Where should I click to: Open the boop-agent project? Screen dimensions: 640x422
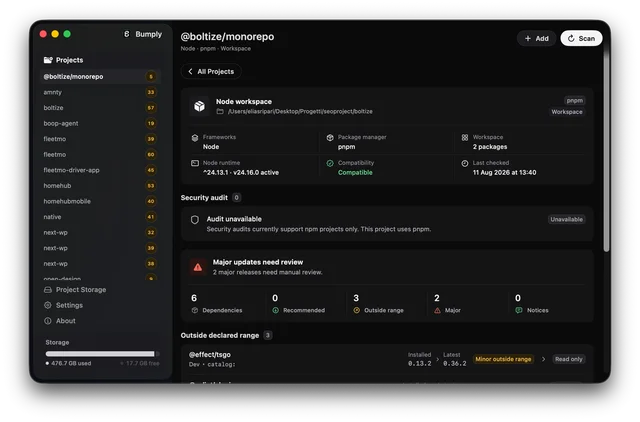100,123
